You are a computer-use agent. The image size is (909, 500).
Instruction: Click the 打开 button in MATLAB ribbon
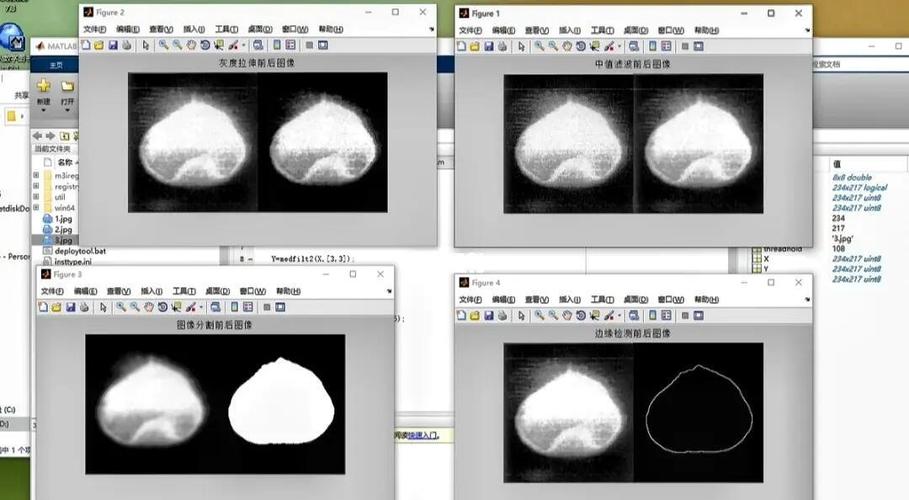click(67, 91)
